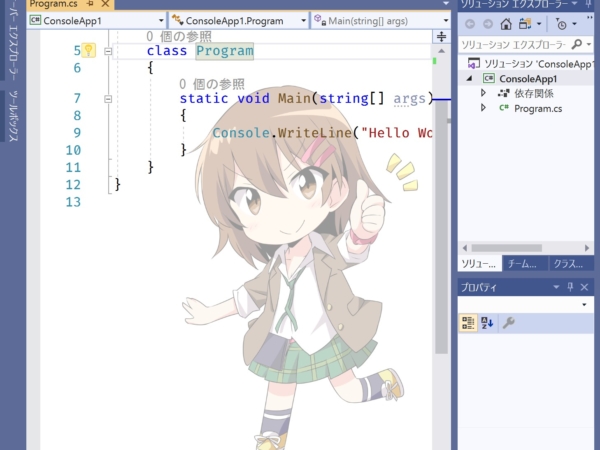The image size is (600, 450).
Task: Open the Solution Explorer search options dropdown
Action: [x=589, y=45]
